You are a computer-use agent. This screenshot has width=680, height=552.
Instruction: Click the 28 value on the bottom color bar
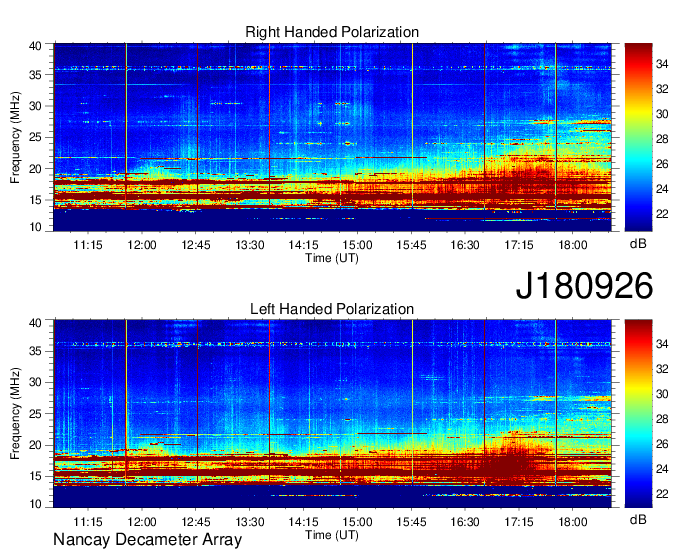click(x=662, y=419)
